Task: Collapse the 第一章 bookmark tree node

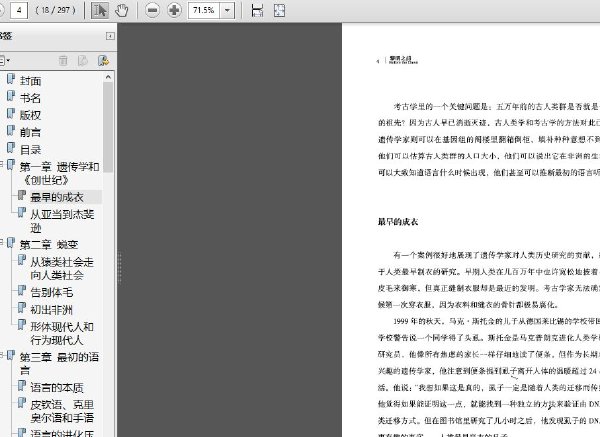Action: coord(2,165)
